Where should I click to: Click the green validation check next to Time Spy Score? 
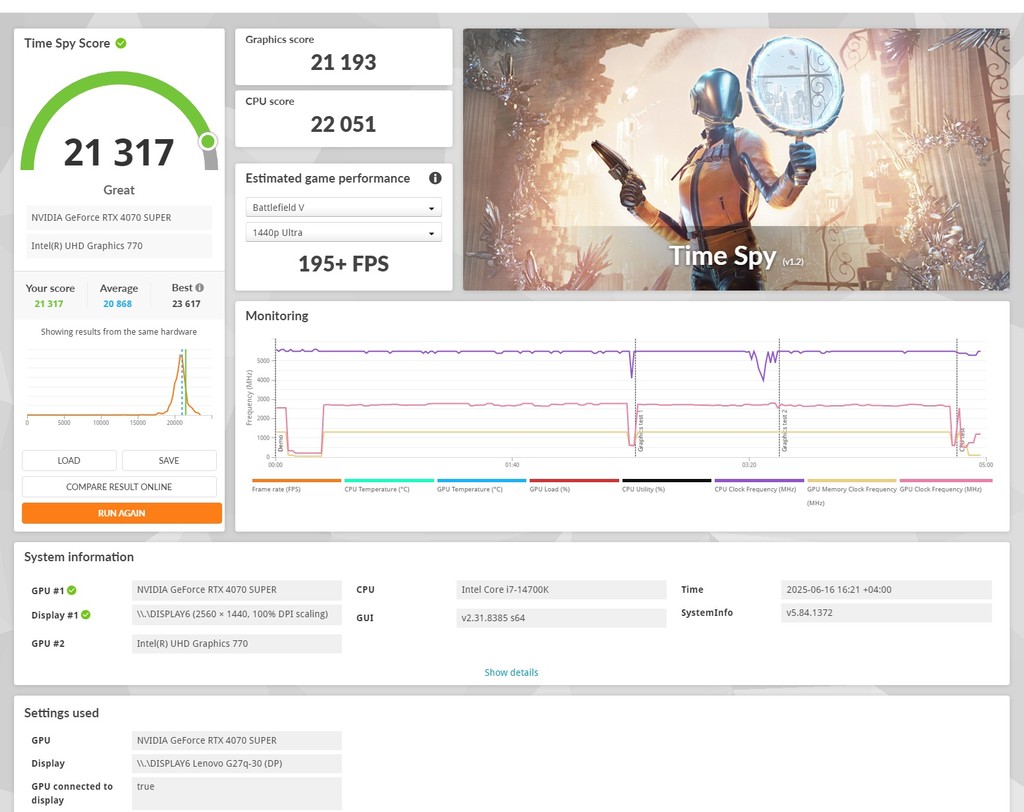click(x=121, y=43)
